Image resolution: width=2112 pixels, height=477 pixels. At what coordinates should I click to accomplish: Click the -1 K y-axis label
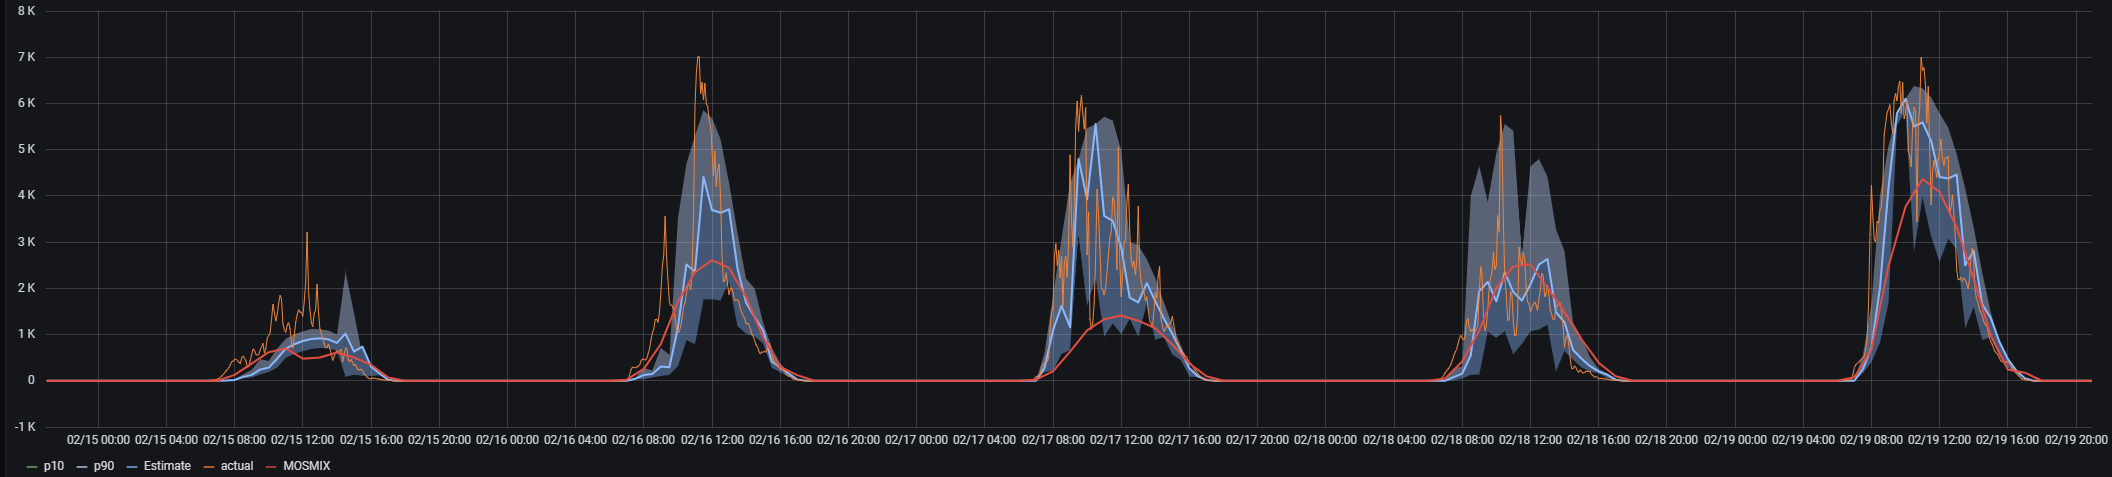click(x=25, y=427)
